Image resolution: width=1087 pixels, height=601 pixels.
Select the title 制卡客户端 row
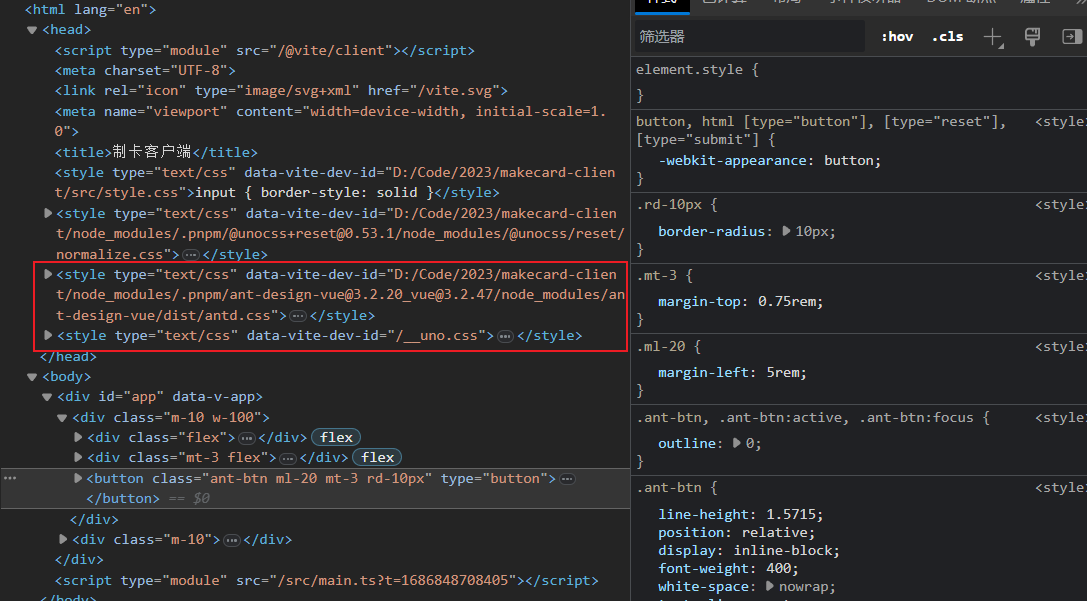coord(156,153)
